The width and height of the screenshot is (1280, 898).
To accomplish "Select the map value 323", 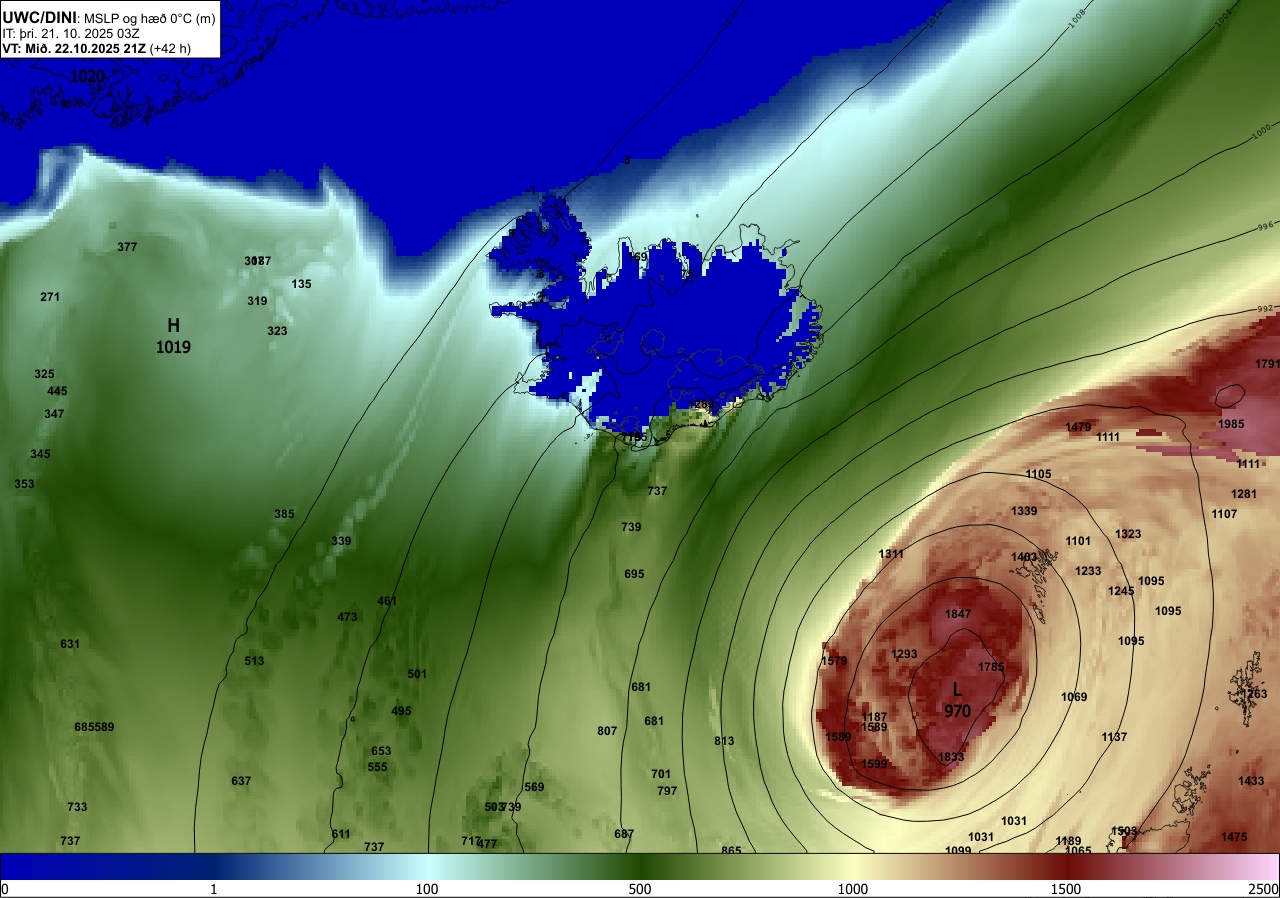I will click(x=277, y=331).
